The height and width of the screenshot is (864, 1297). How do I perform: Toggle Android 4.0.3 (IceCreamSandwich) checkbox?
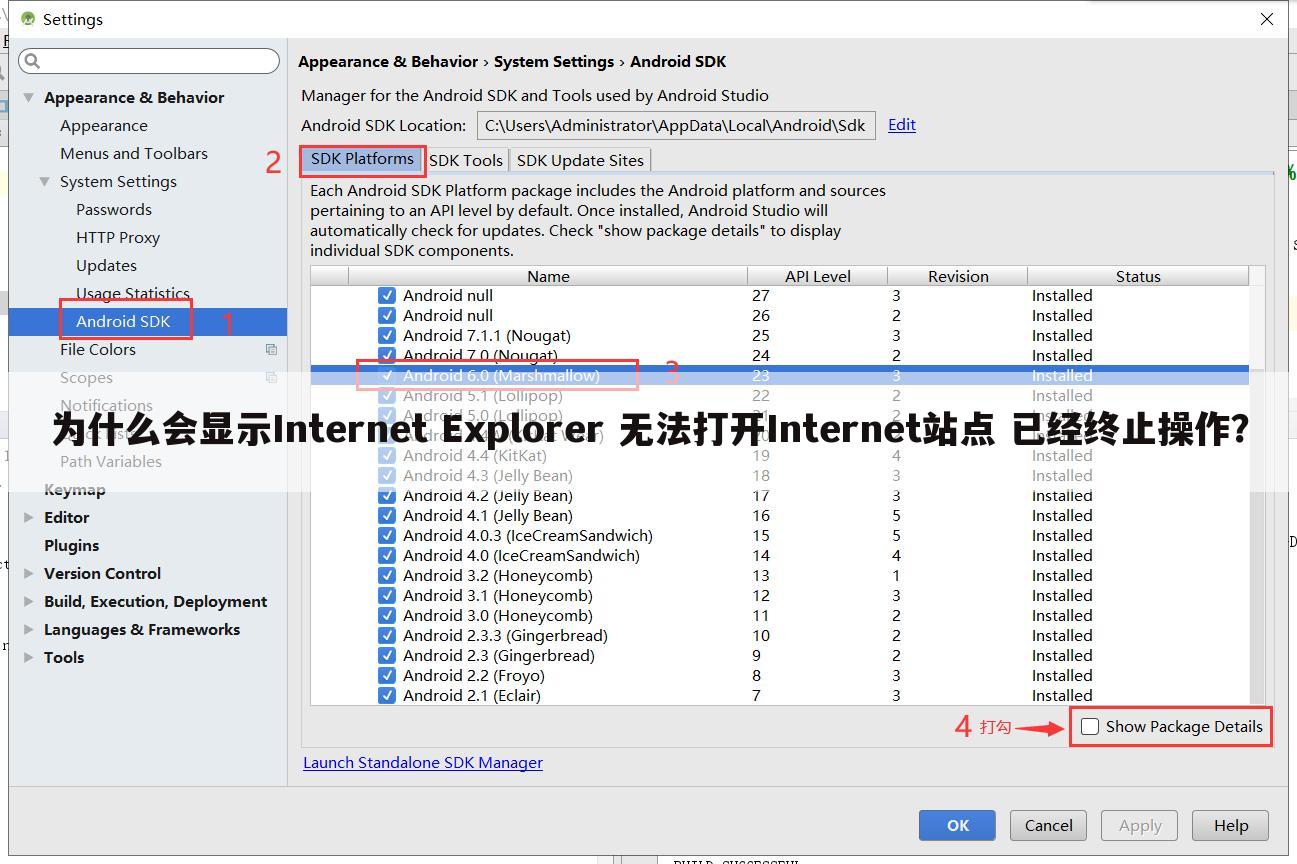click(x=387, y=535)
